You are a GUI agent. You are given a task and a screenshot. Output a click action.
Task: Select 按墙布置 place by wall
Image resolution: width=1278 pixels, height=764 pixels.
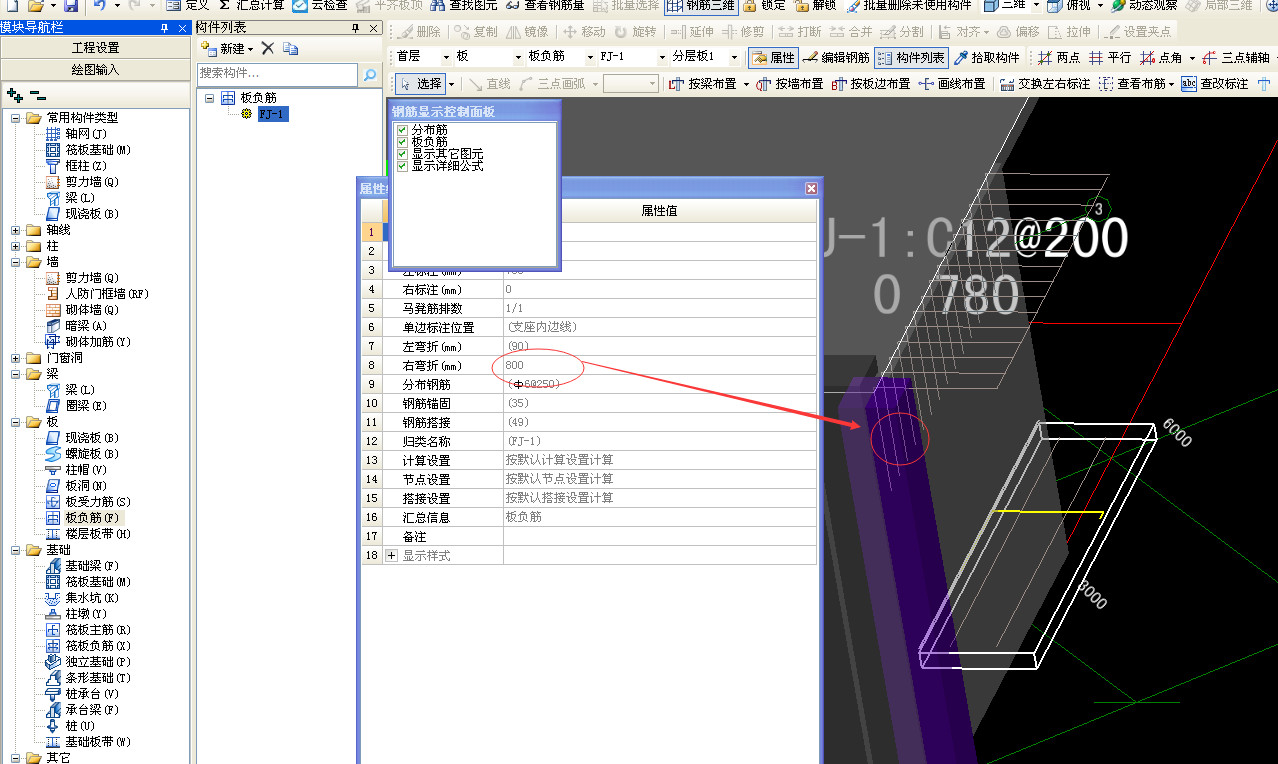click(x=790, y=84)
